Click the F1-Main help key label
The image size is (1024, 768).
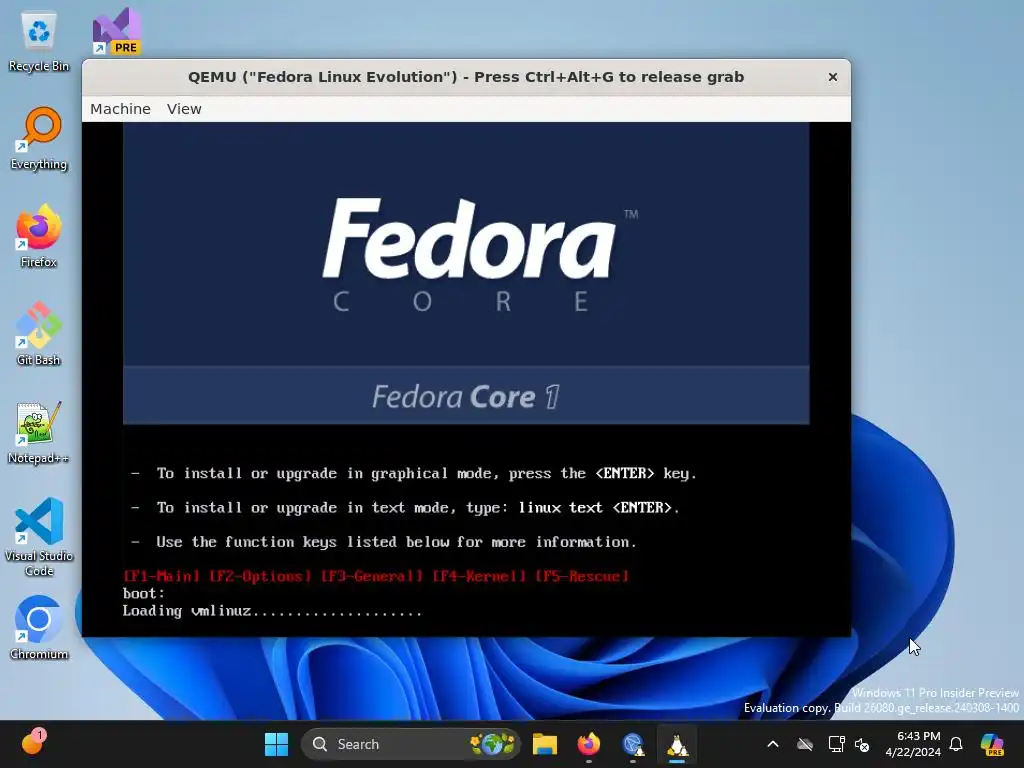click(x=161, y=576)
